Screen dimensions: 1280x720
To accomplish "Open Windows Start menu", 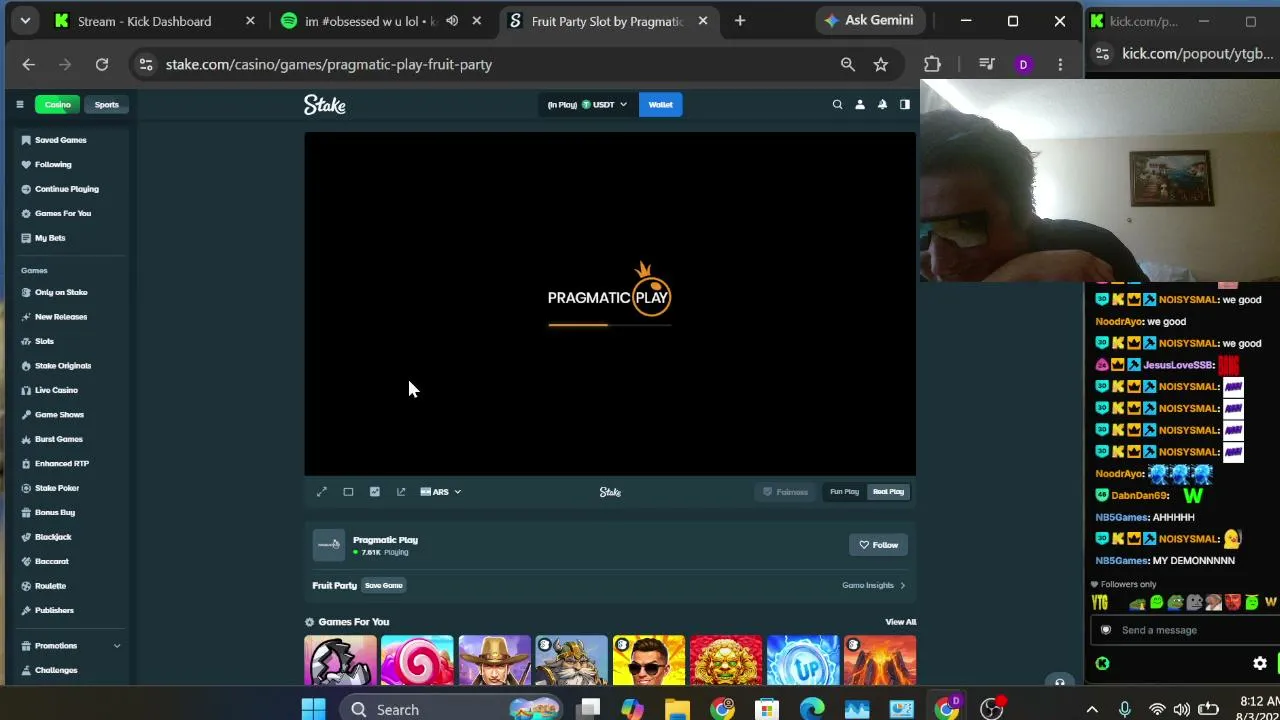I will (313, 709).
